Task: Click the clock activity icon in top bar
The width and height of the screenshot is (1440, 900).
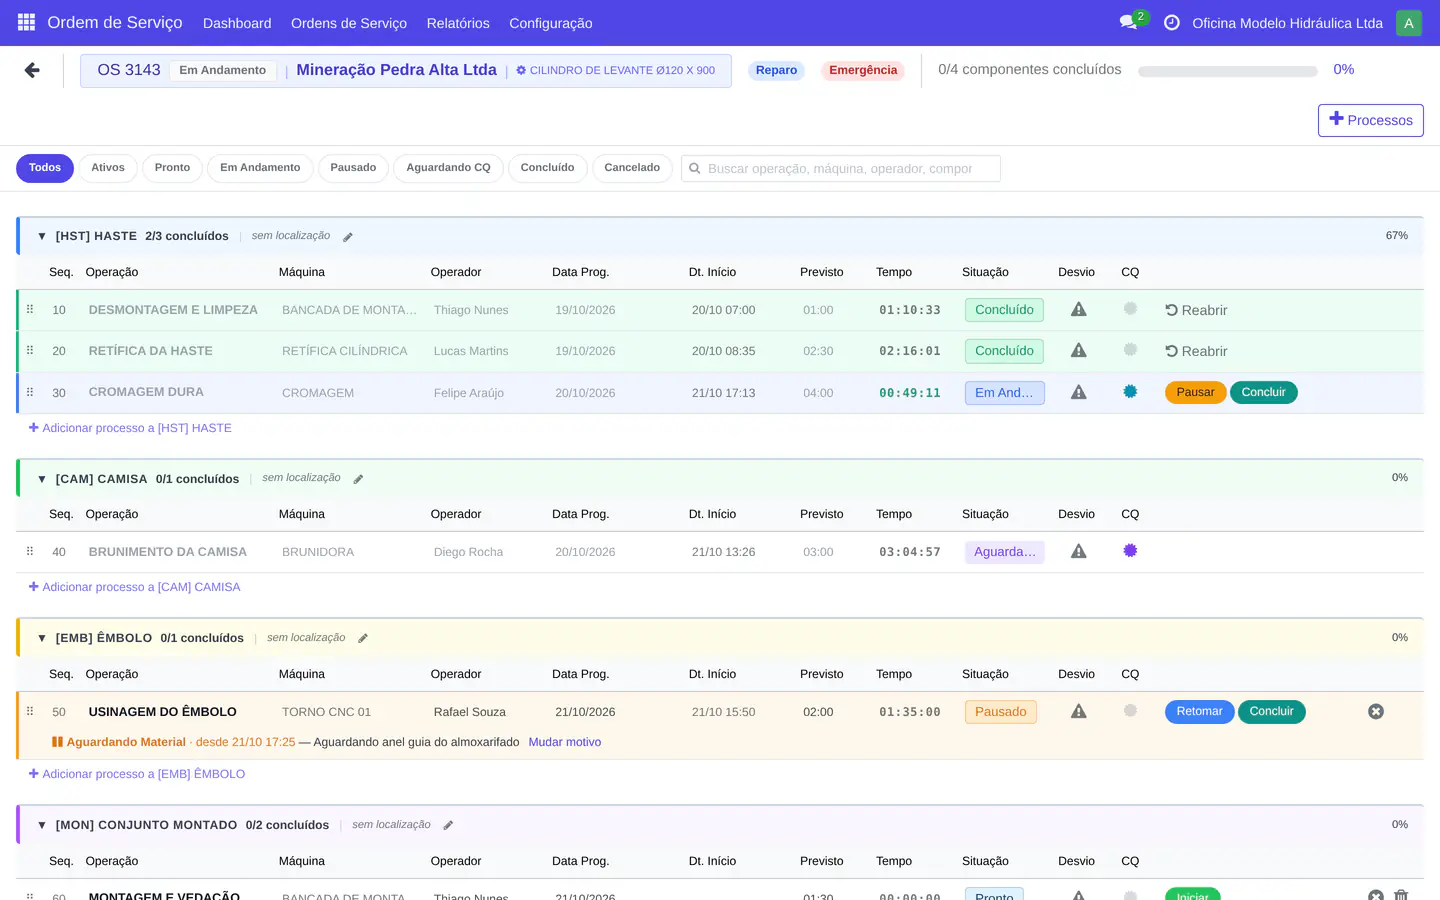Action: pyautogui.click(x=1172, y=22)
